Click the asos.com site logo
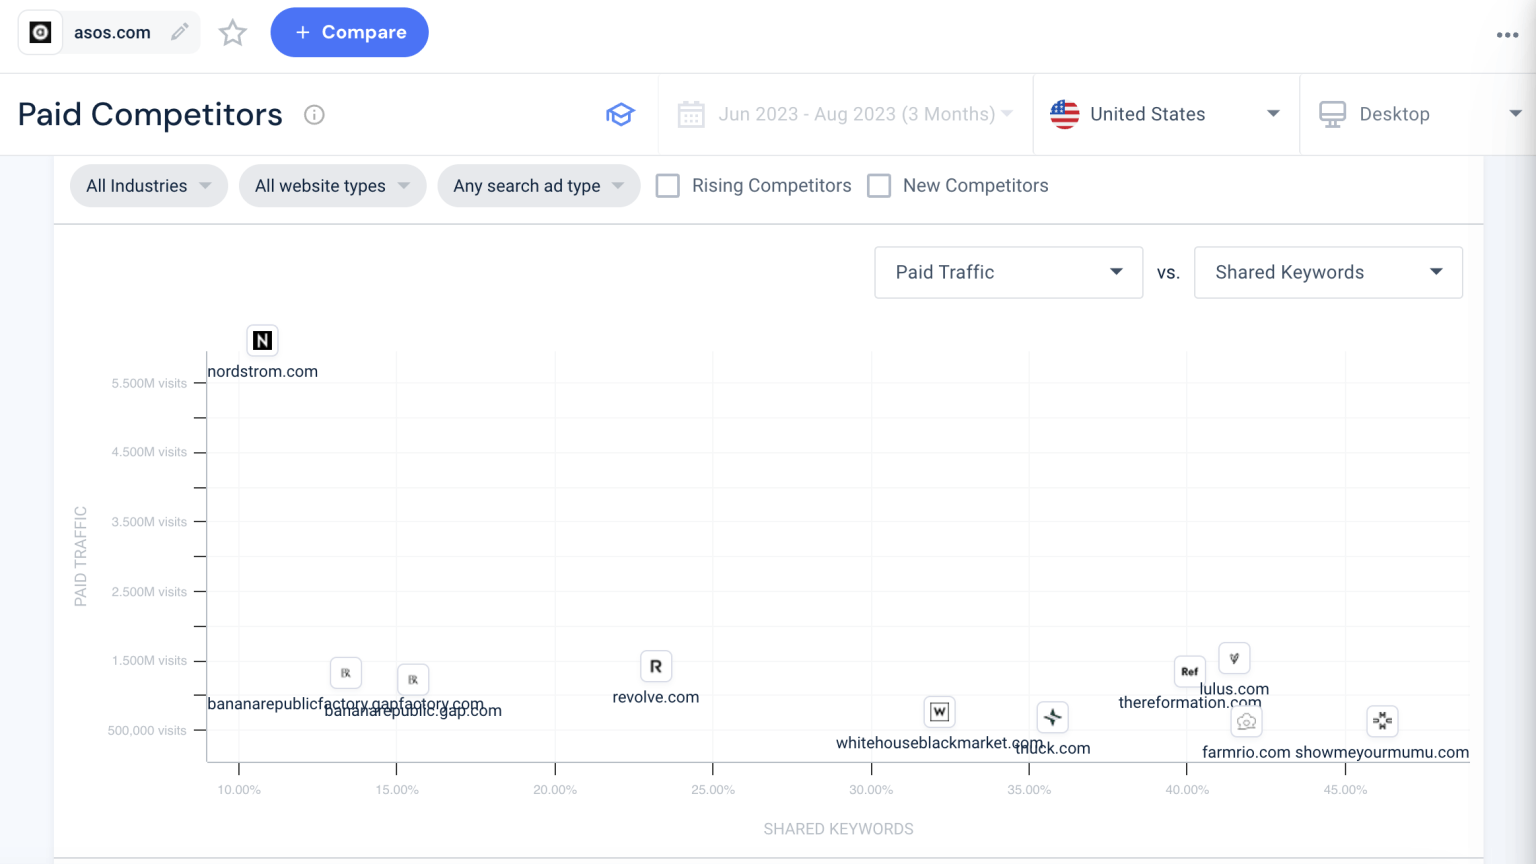 40,32
